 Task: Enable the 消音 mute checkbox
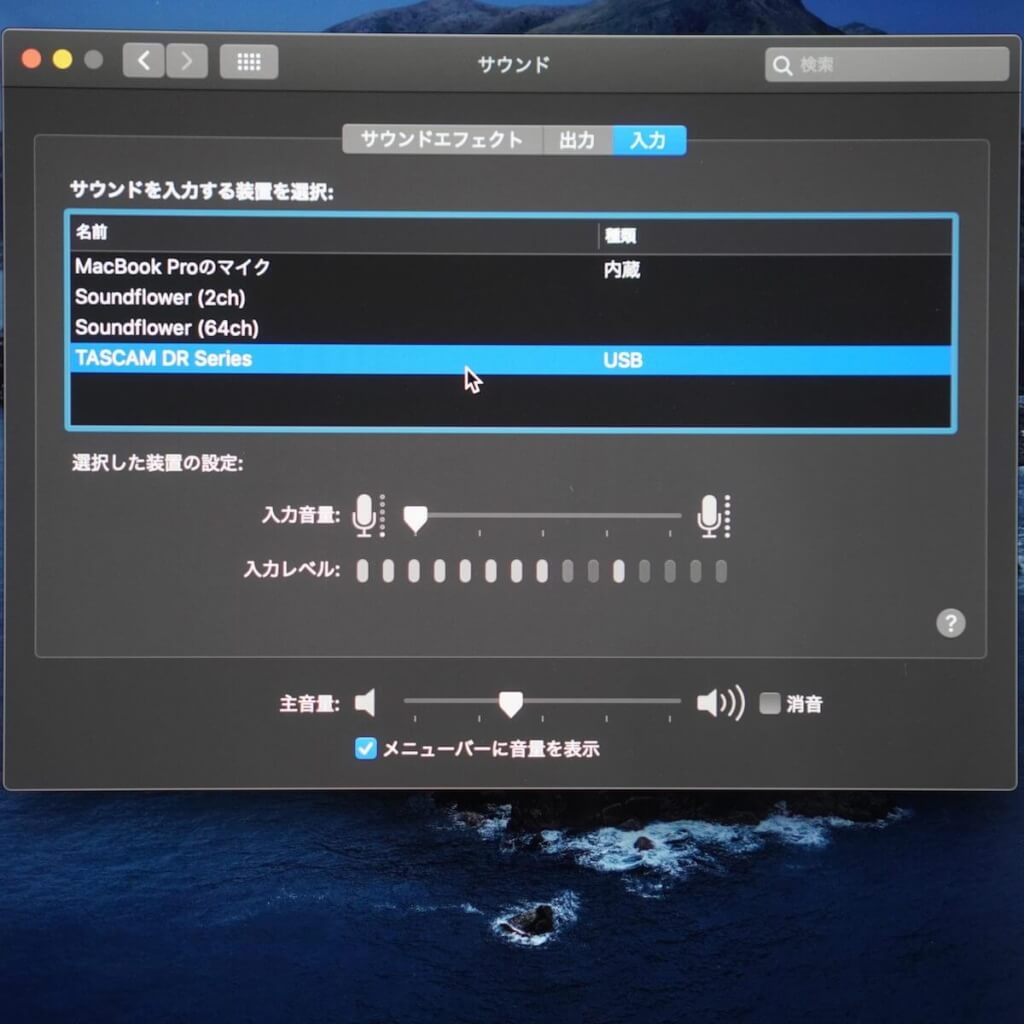(x=770, y=703)
